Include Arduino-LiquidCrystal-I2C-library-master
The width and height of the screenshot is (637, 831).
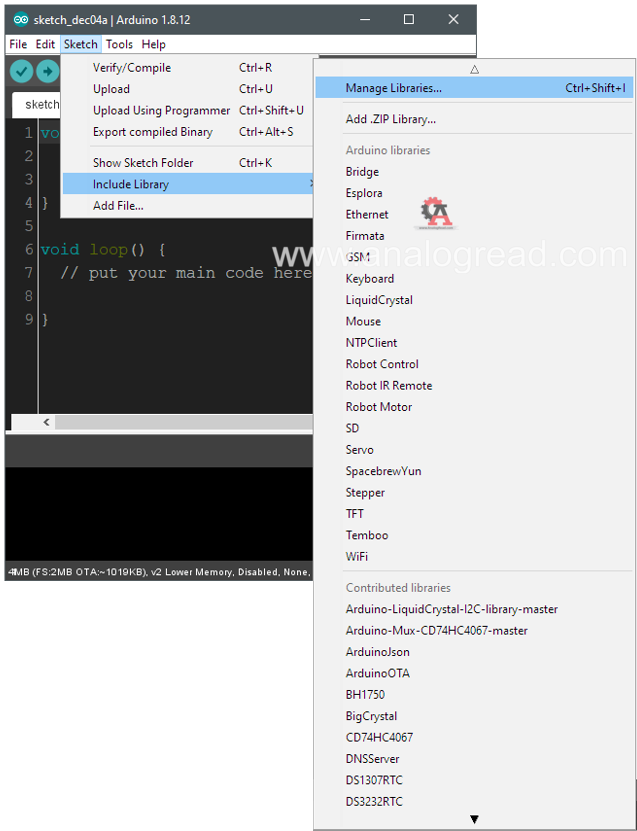click(474, 609)
